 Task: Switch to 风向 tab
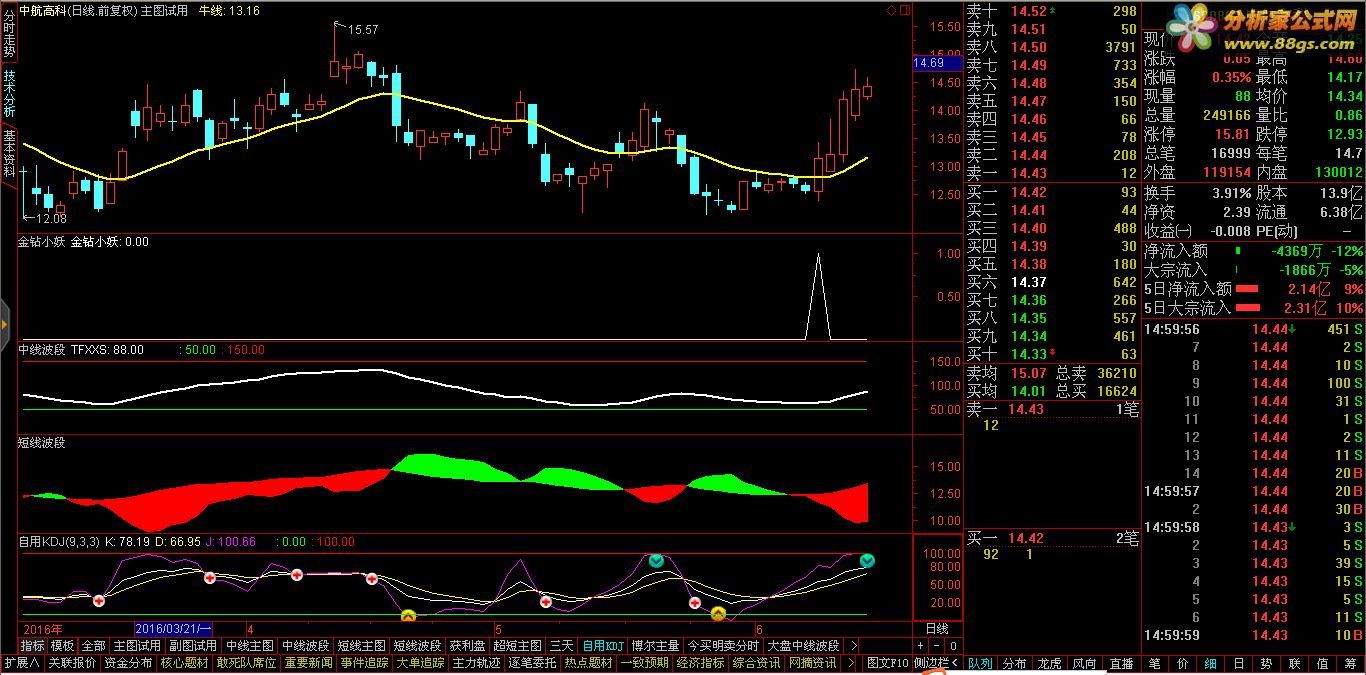pos(1084,663)
